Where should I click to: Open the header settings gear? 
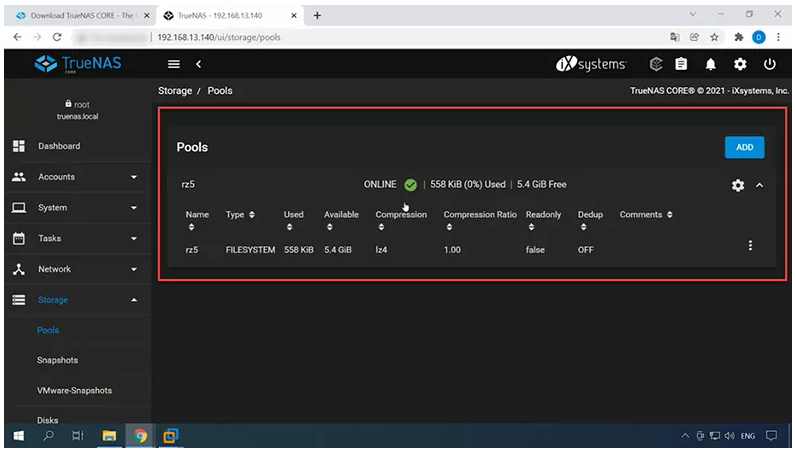(x=740, y=64)
